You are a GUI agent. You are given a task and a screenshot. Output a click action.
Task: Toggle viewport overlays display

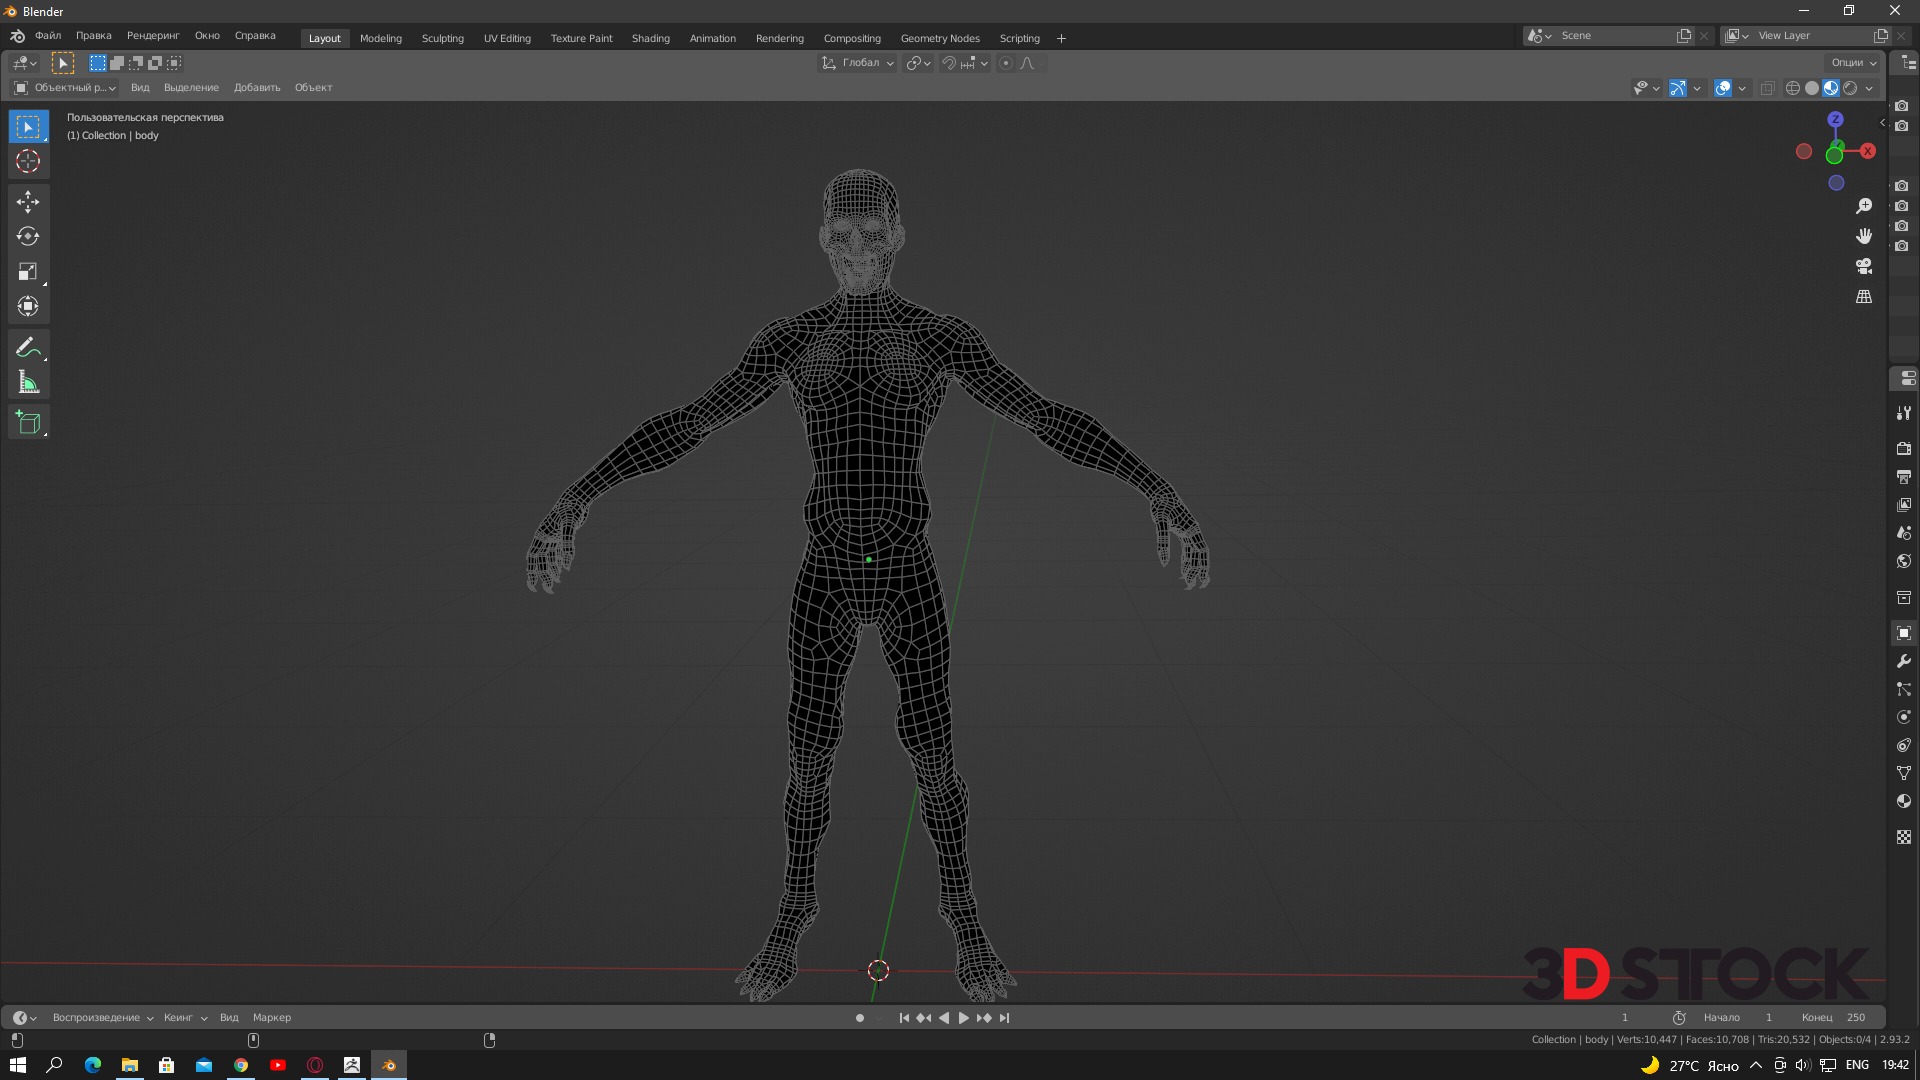click(1723, 88)
